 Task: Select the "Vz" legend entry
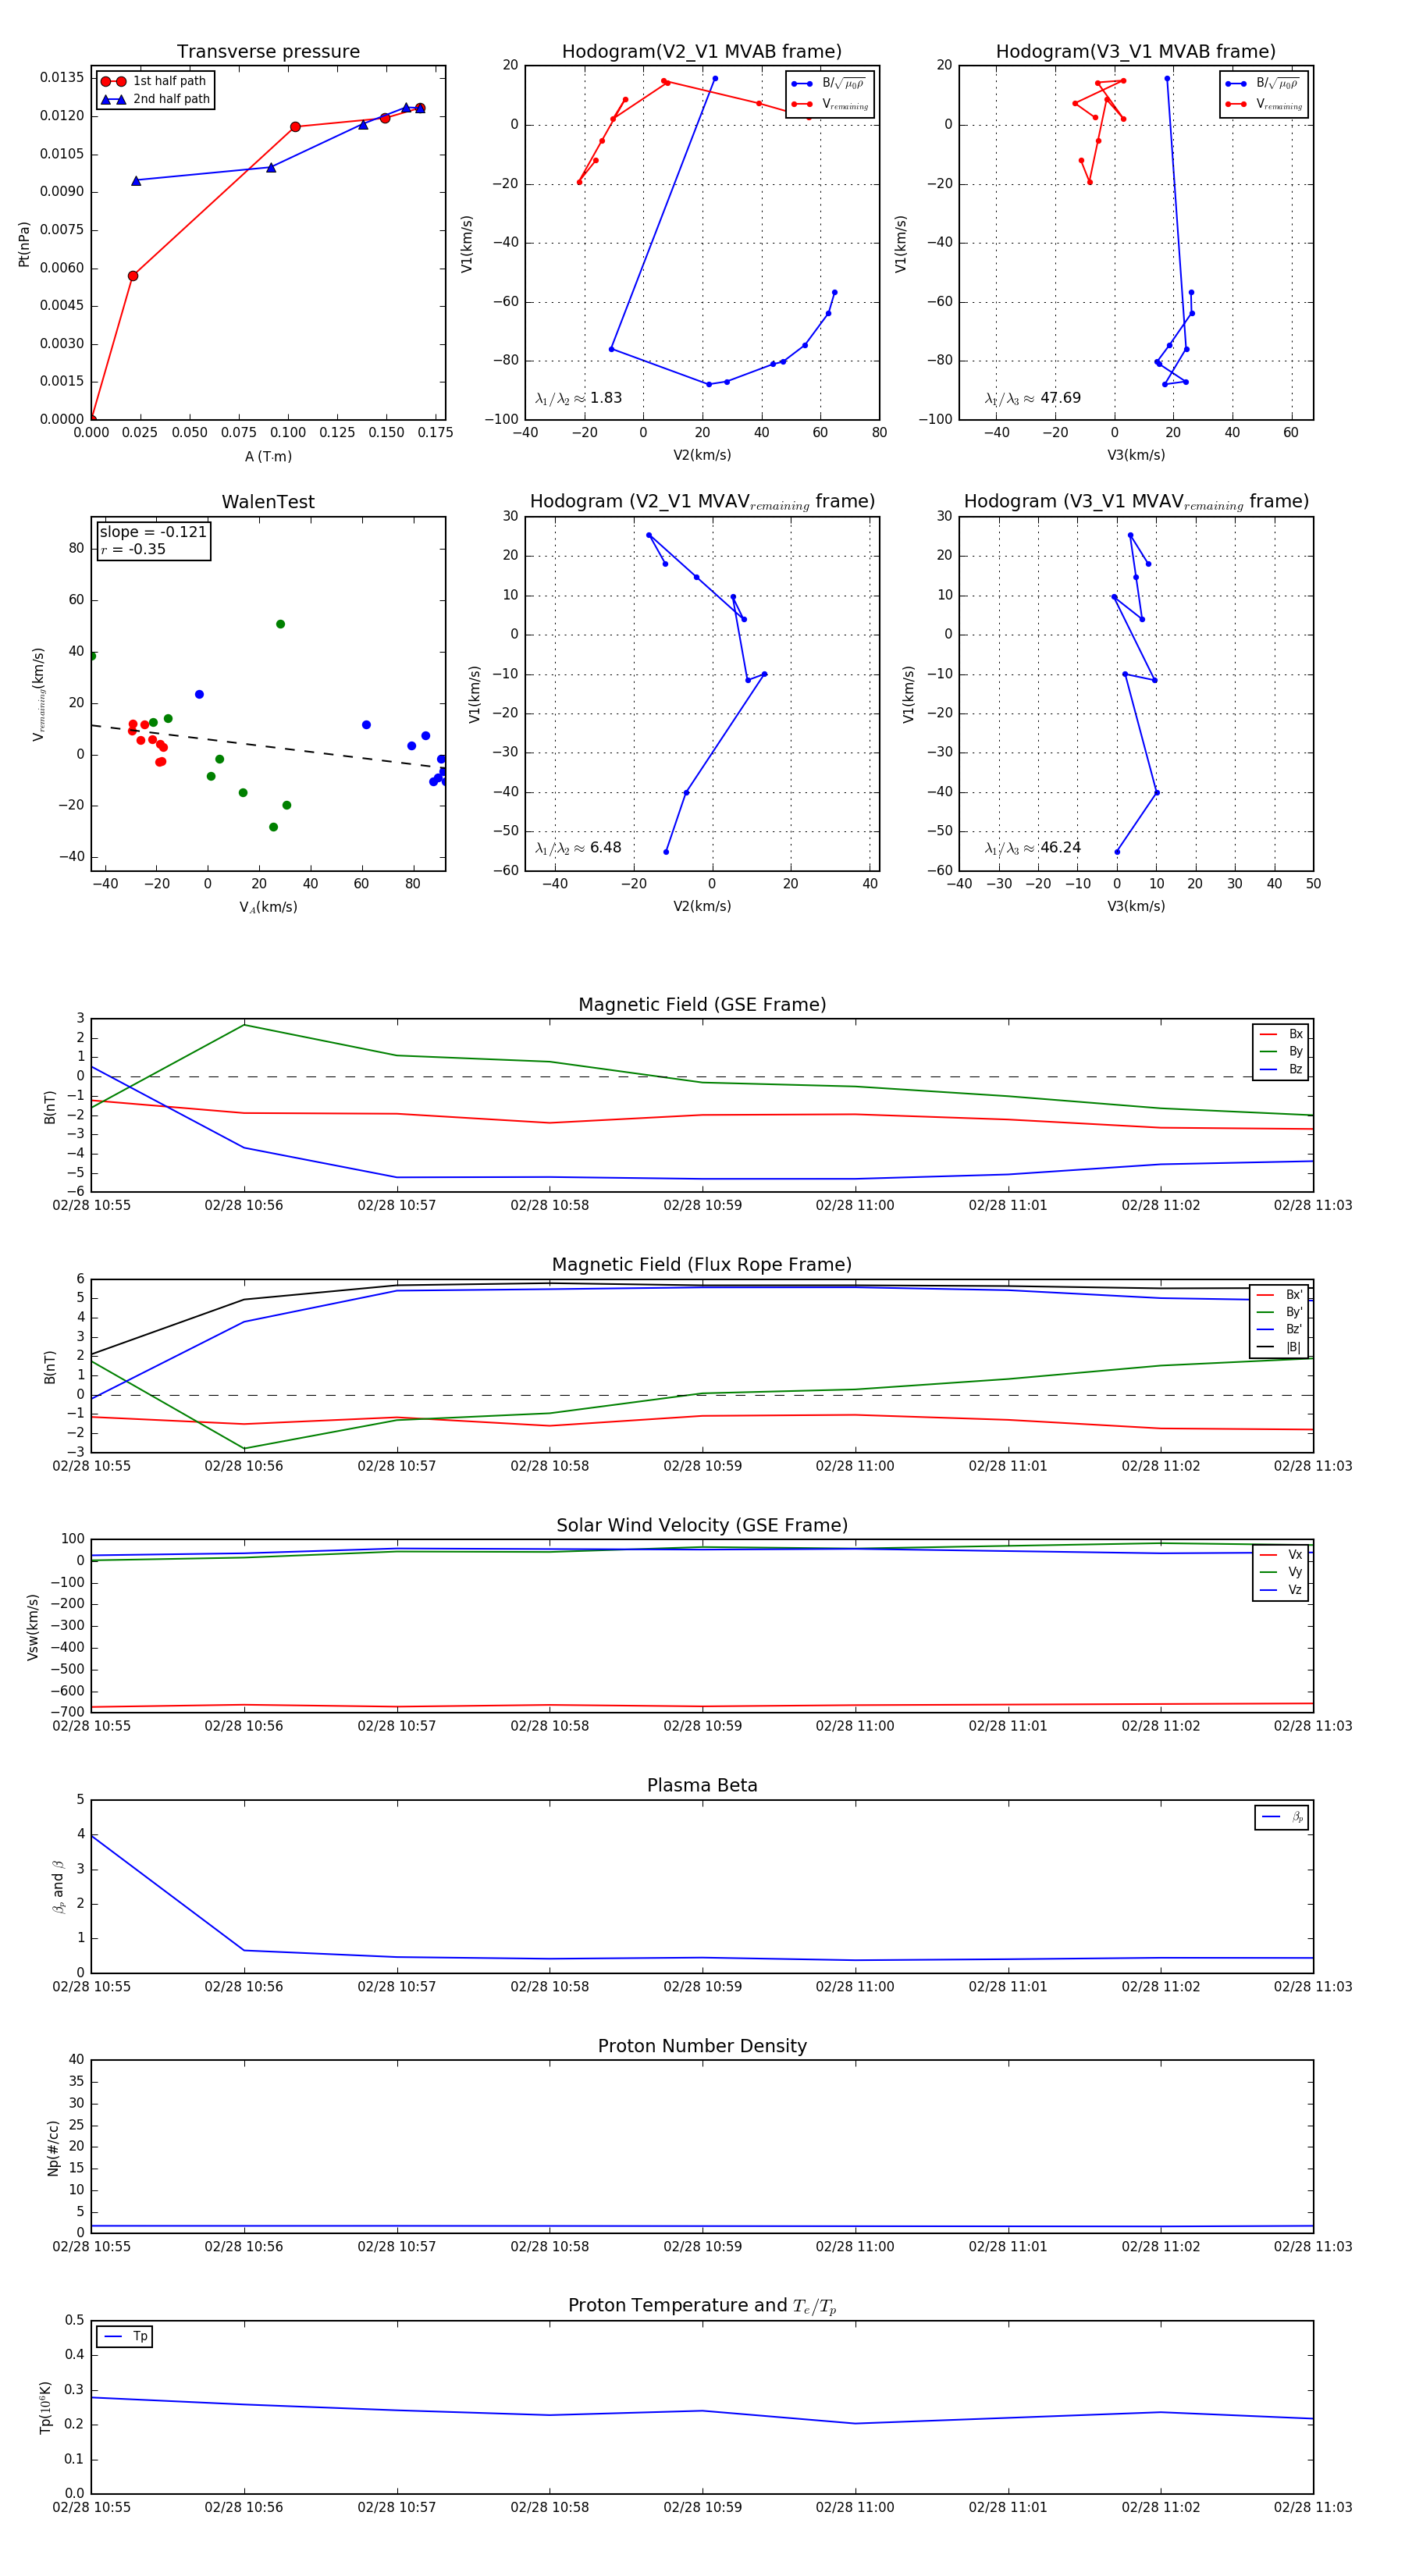1281,1590
